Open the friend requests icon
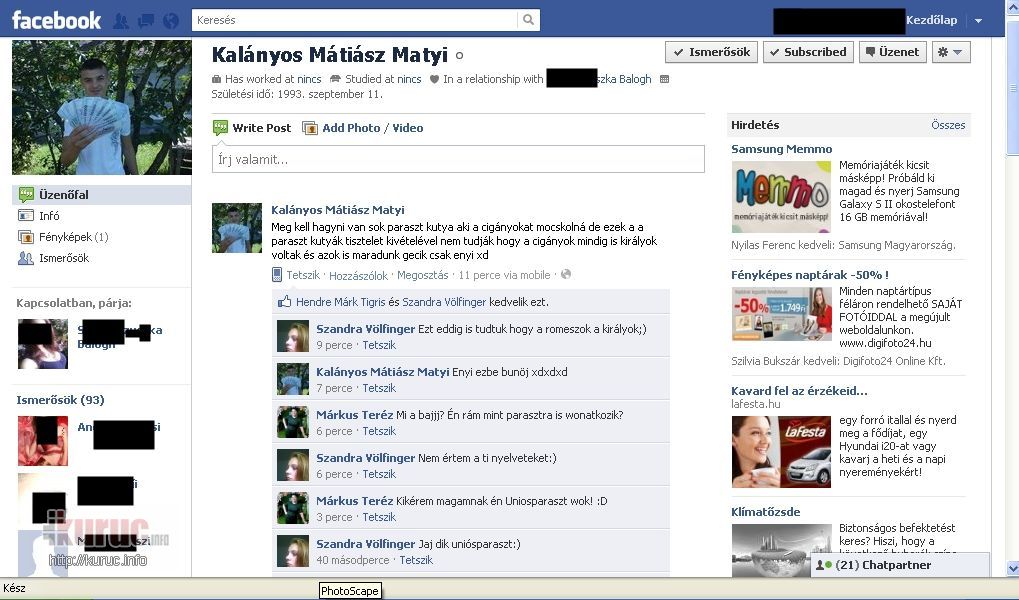 click(x=121, y=21)
